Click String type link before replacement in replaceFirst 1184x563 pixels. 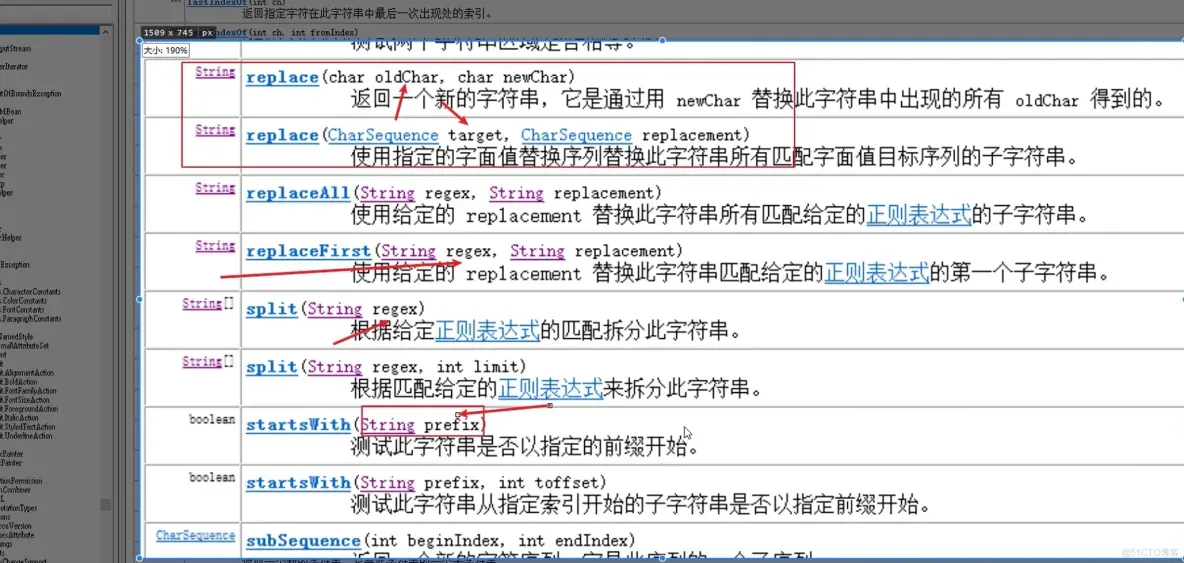pos(538,251)
